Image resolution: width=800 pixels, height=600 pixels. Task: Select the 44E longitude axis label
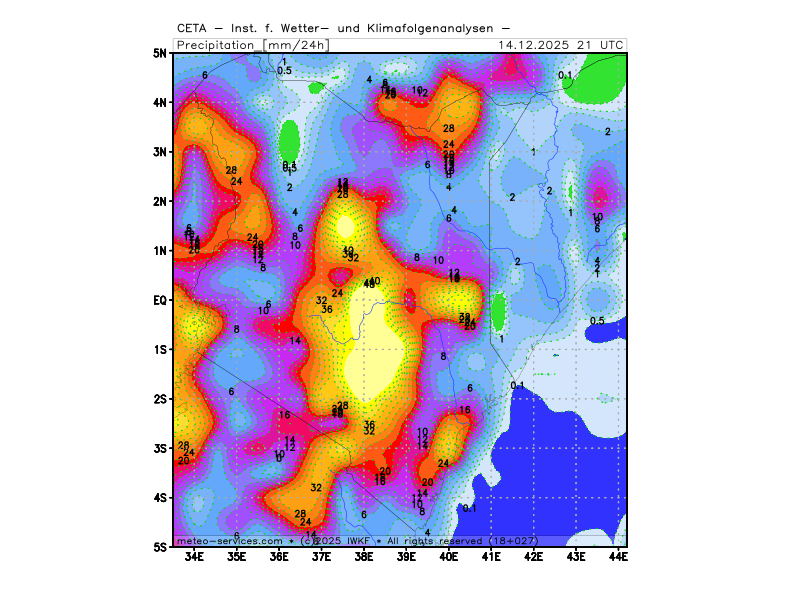[618, 556]
